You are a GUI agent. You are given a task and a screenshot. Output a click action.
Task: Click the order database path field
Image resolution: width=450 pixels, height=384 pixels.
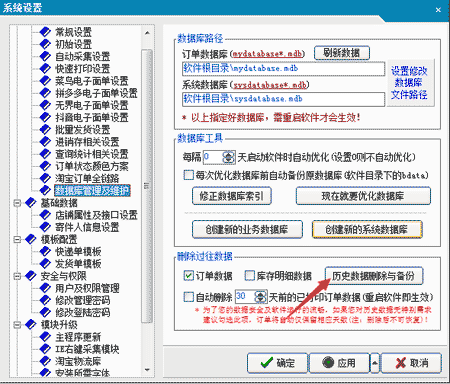point(283,69)
